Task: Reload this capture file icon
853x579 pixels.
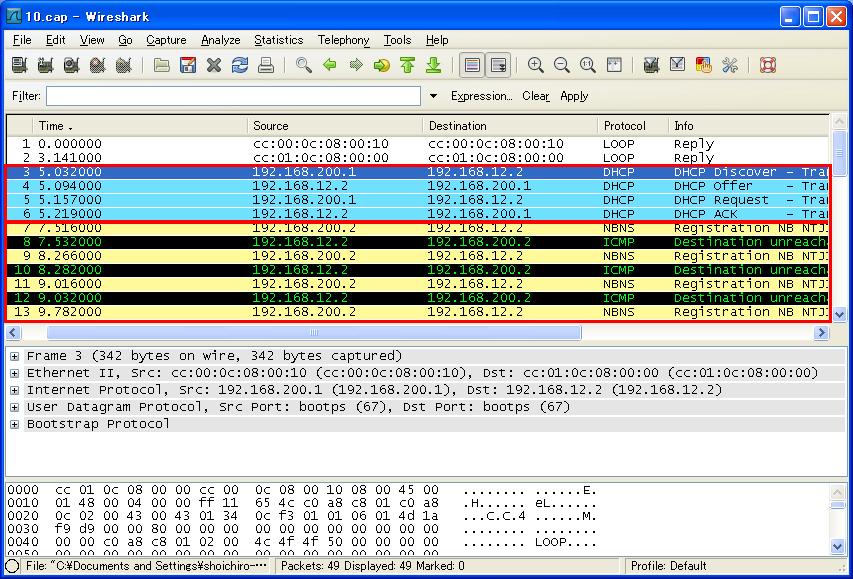Action: tap(240, 65)
